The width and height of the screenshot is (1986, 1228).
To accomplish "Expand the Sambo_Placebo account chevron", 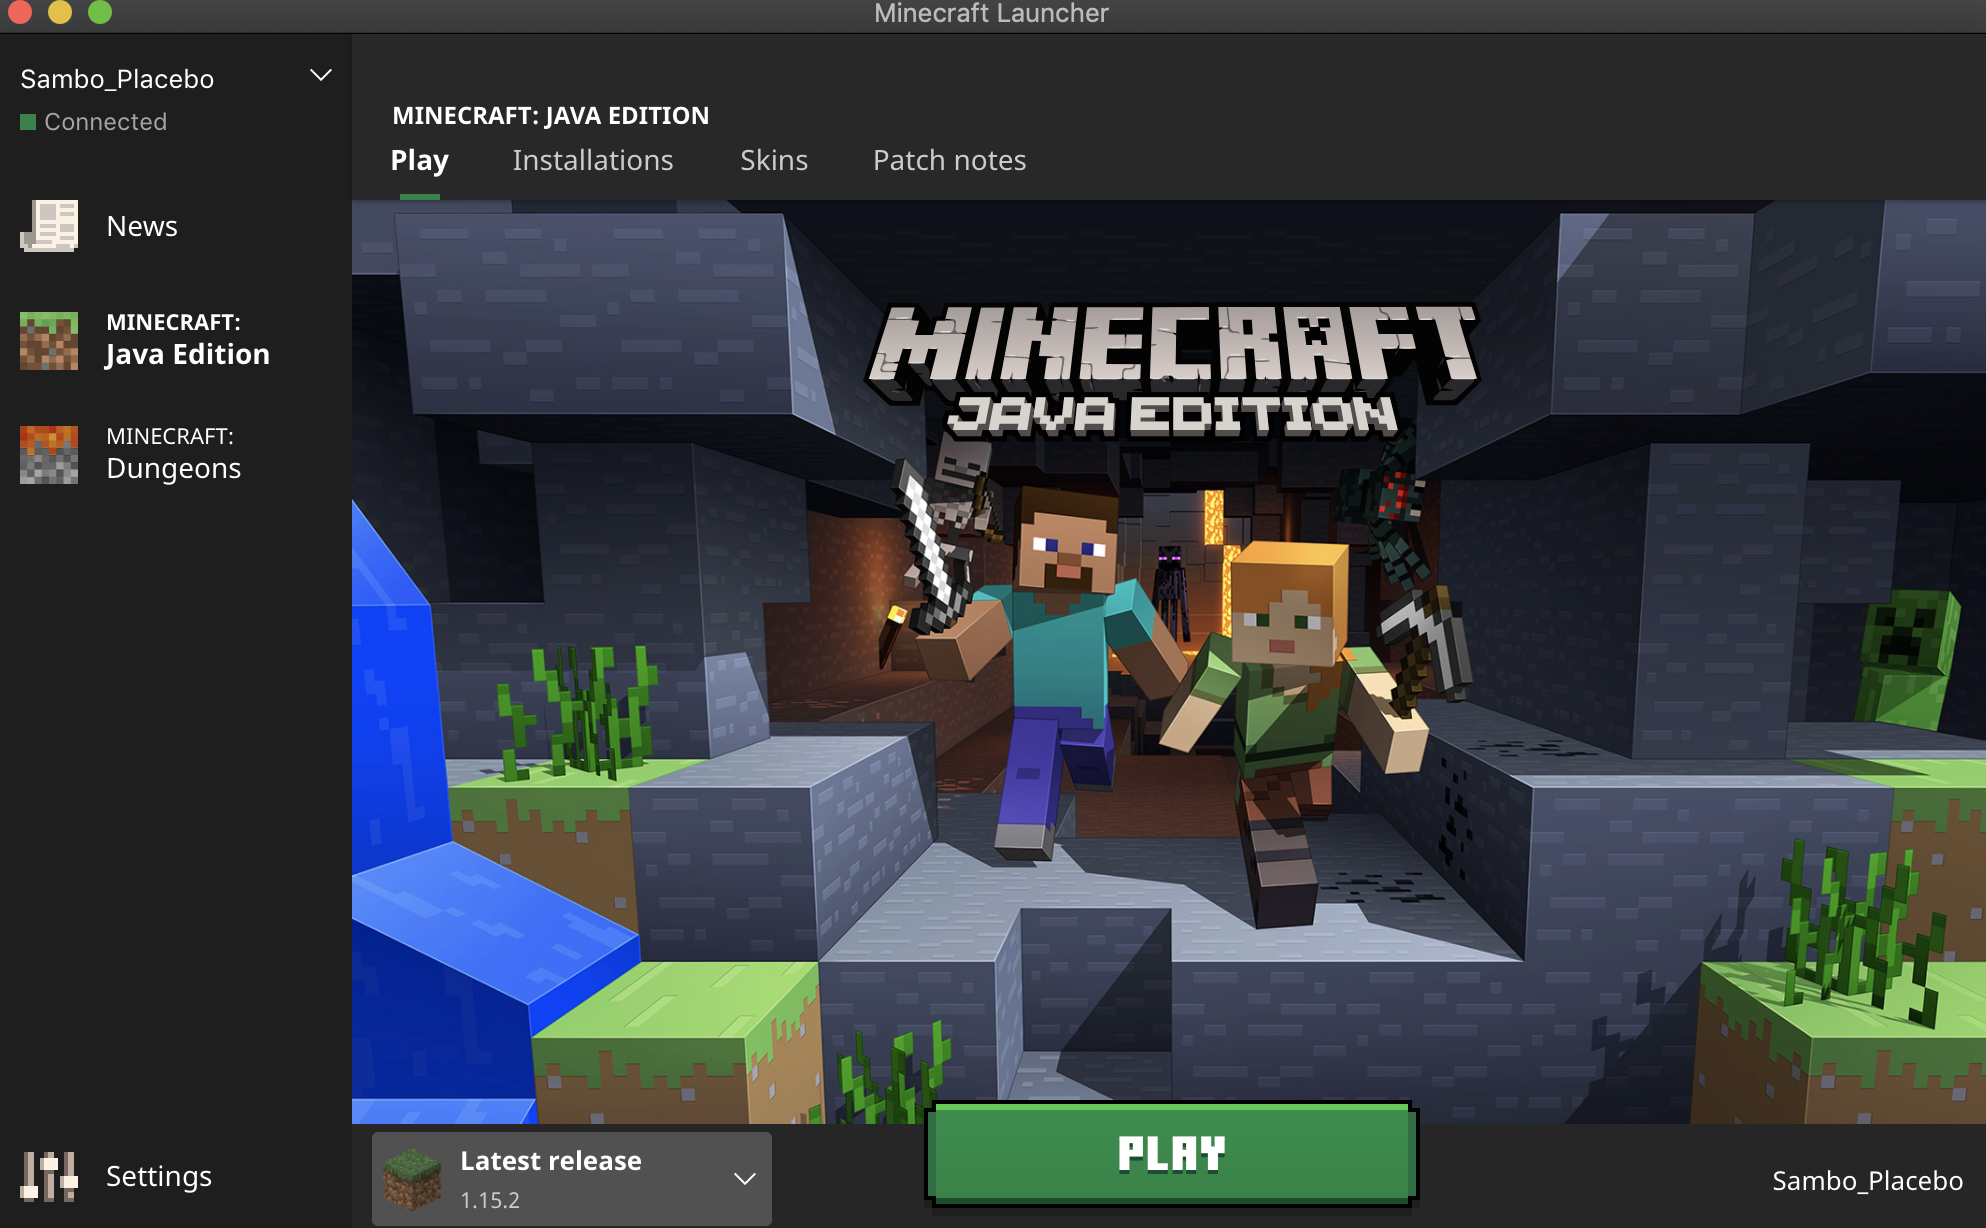I will 321,76.
